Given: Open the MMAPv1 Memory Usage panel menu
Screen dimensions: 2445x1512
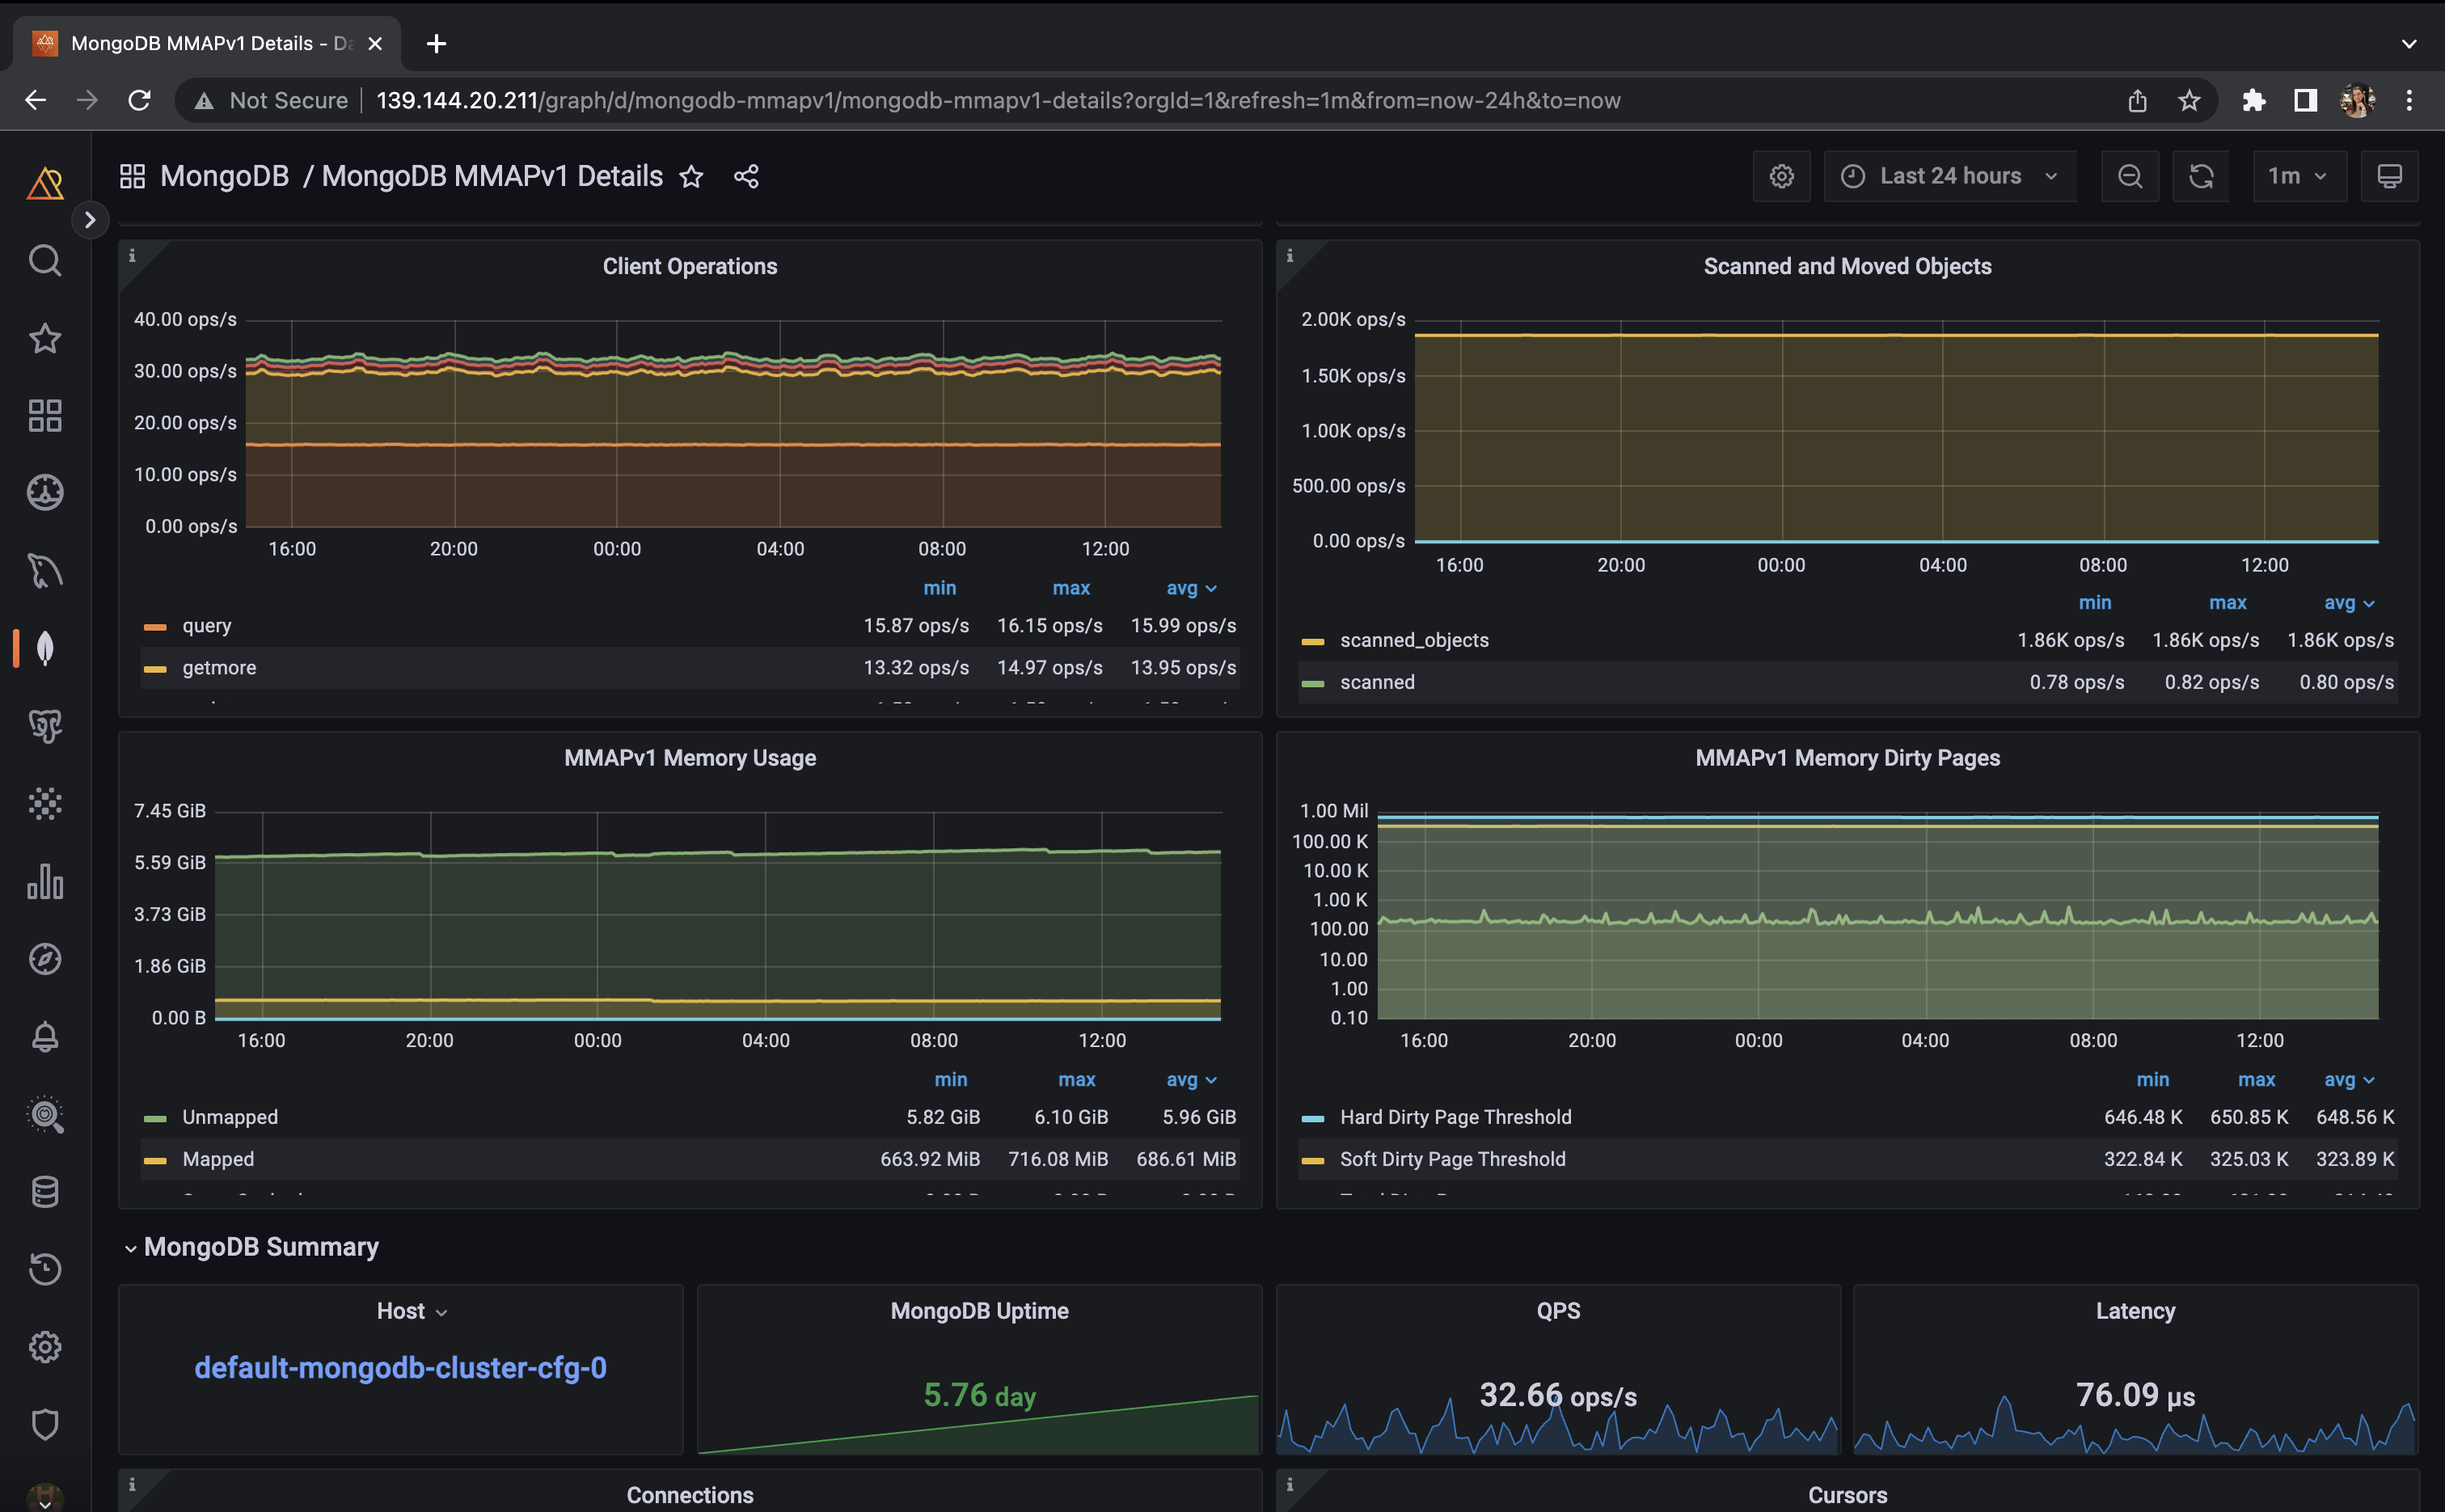Looking at the screenshot, I should coord(689,758).
